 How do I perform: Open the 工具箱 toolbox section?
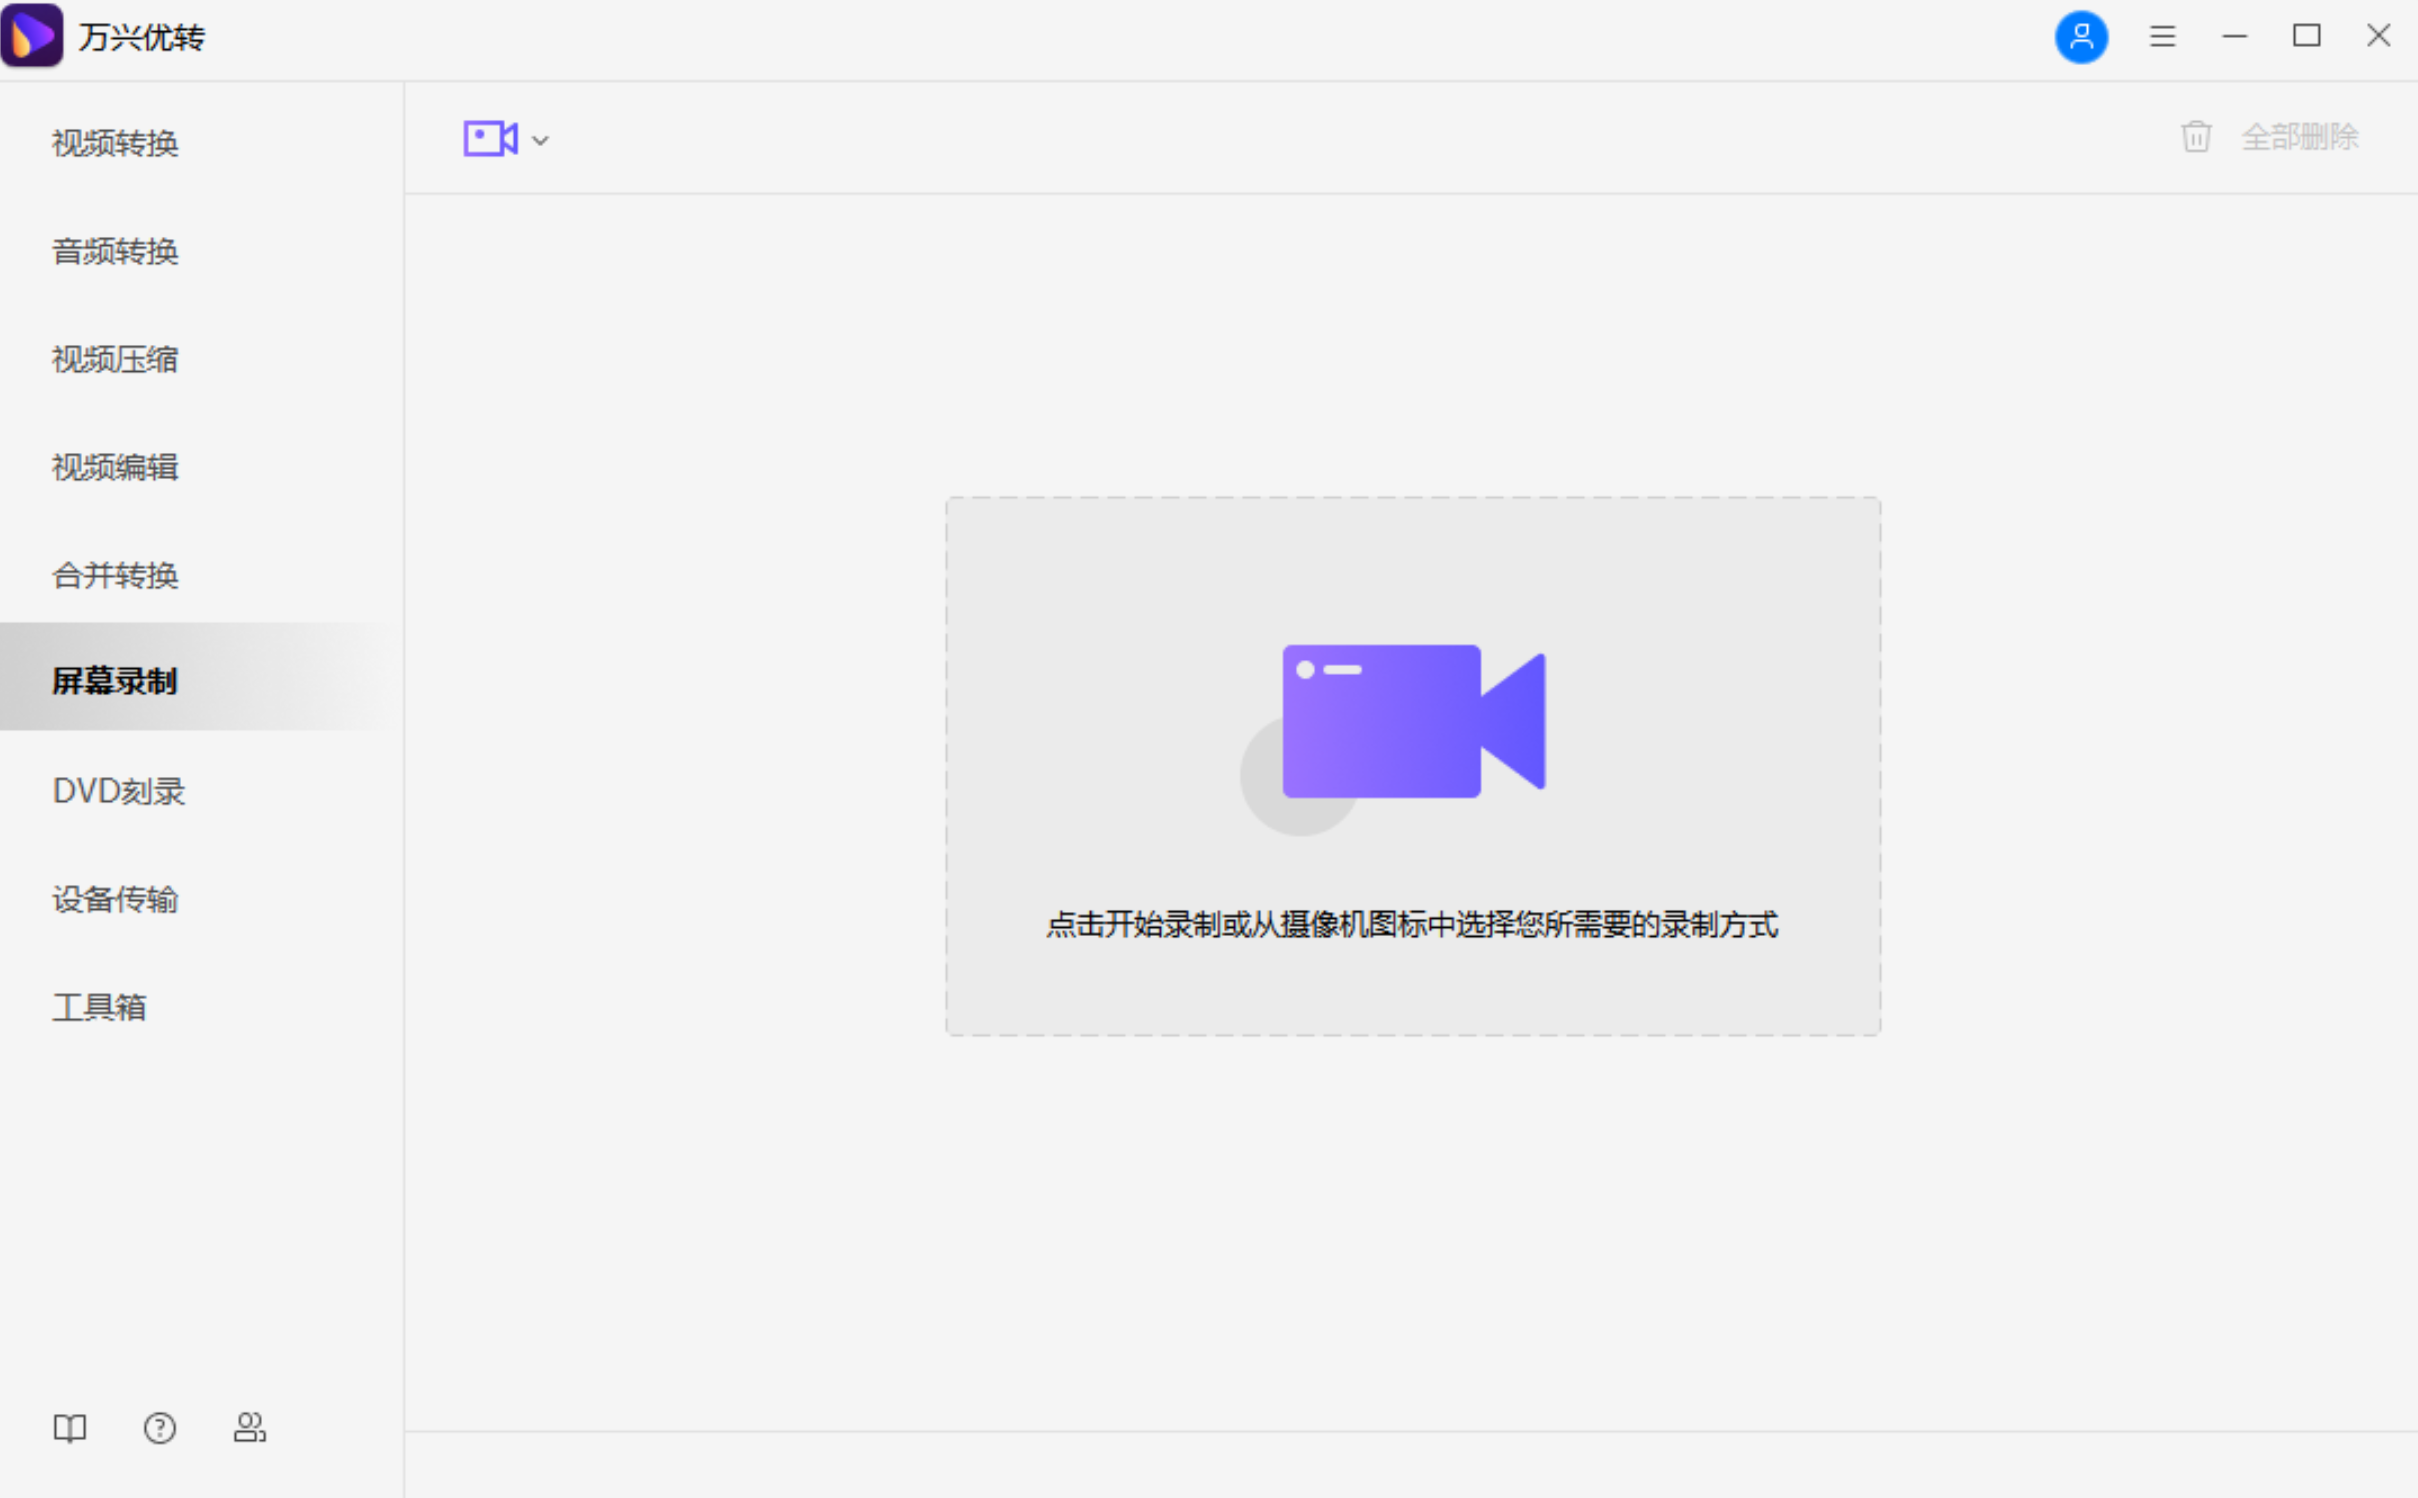coord(99,1007)
